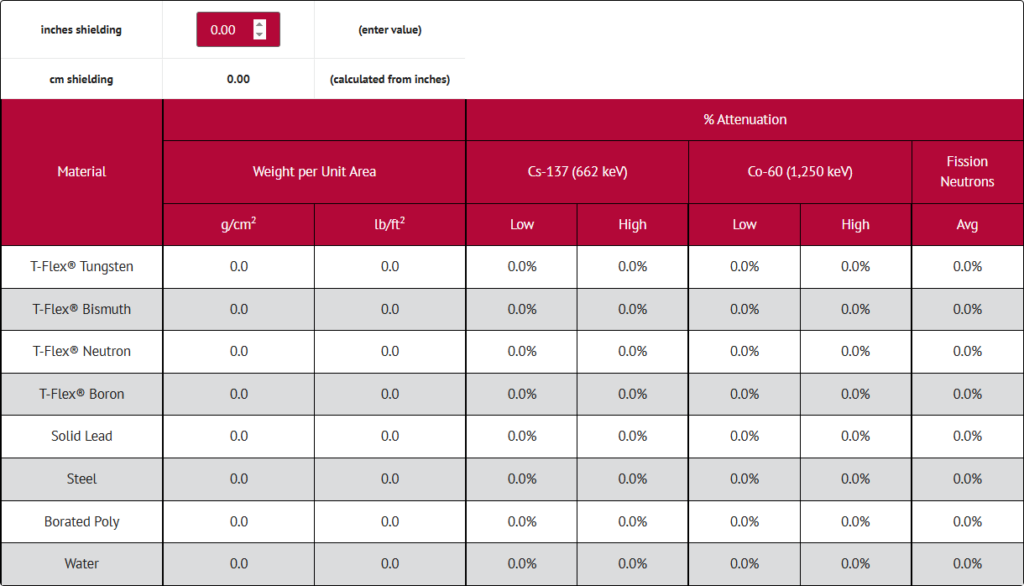Select the T-Flex Bismuth row label
This screenshot has height=586, width=1024.
click(x=82, y=309)
